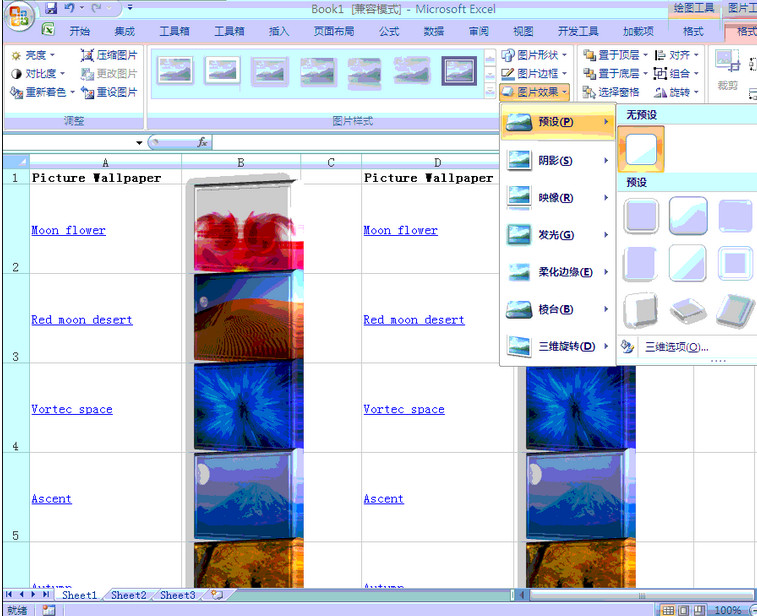757x616 pixels.
Task: Open 映像(R) reflection submenu
Action: pos(558,198)
